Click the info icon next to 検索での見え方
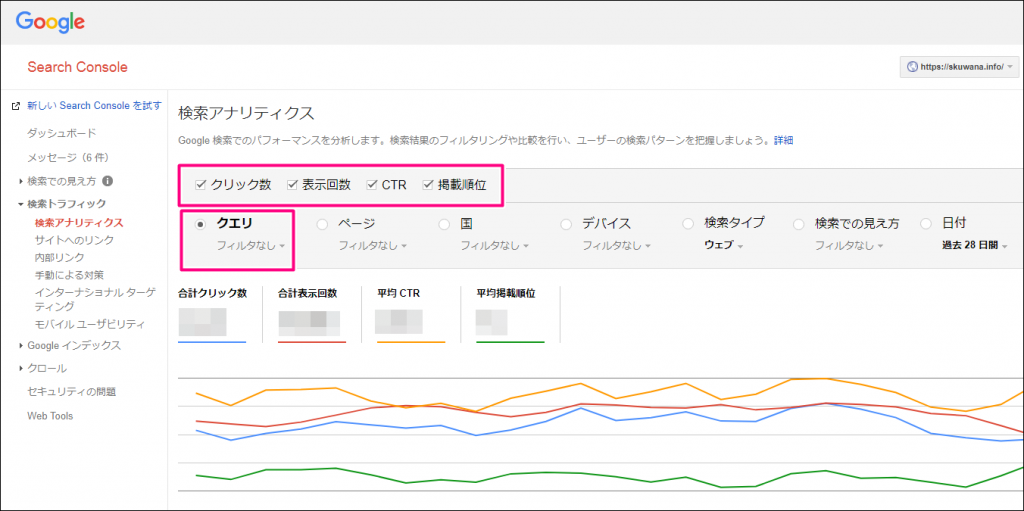Image resolution: width=1024 pixels, height=511 pixels. 108,180
